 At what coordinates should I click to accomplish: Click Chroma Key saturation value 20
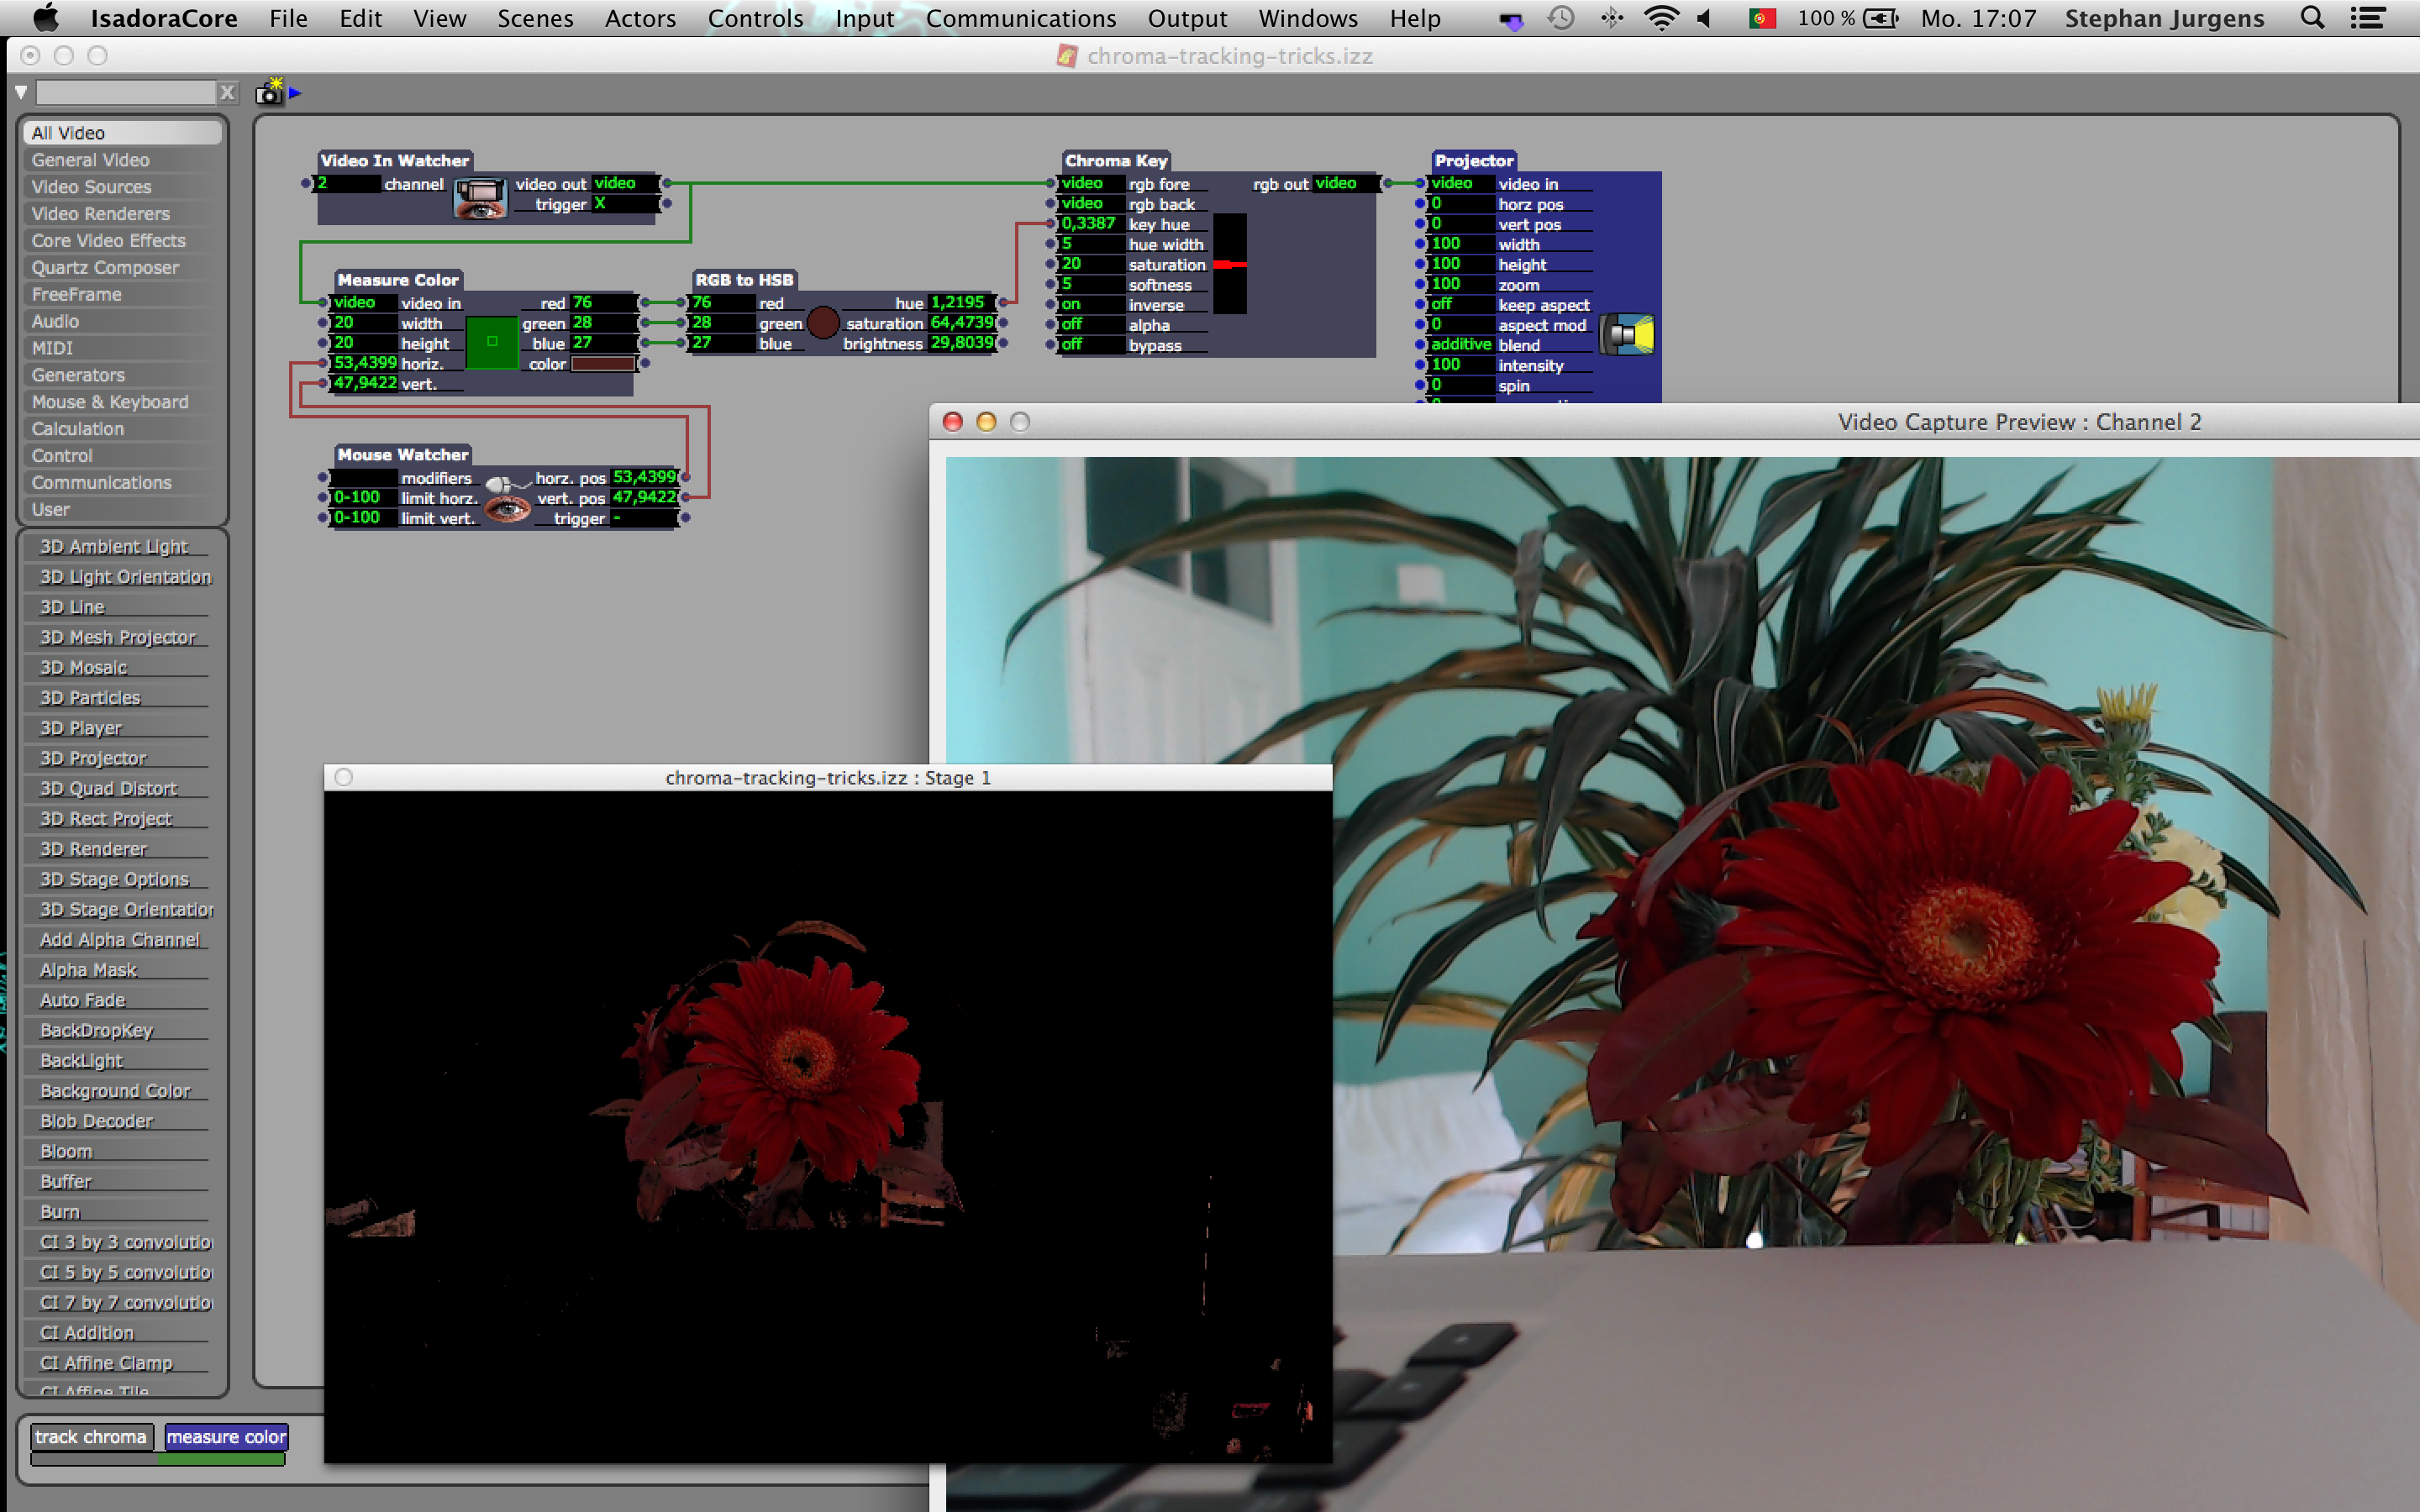pos(1089,264)
